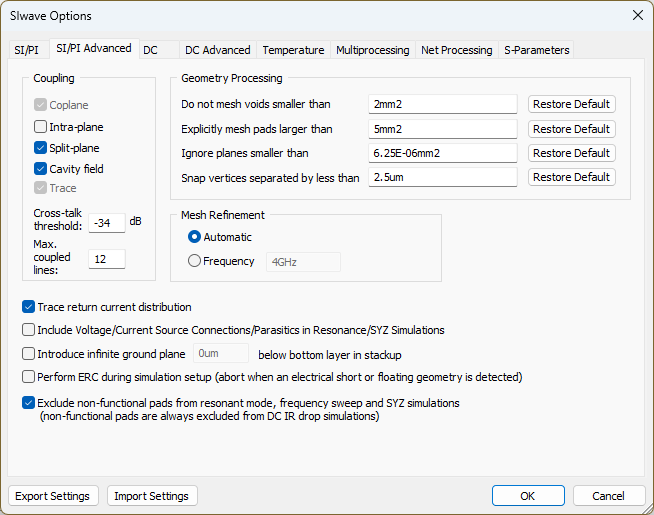654x515 pixels.
Task: Edit the mesh pads size field
Action: (443, 129)
